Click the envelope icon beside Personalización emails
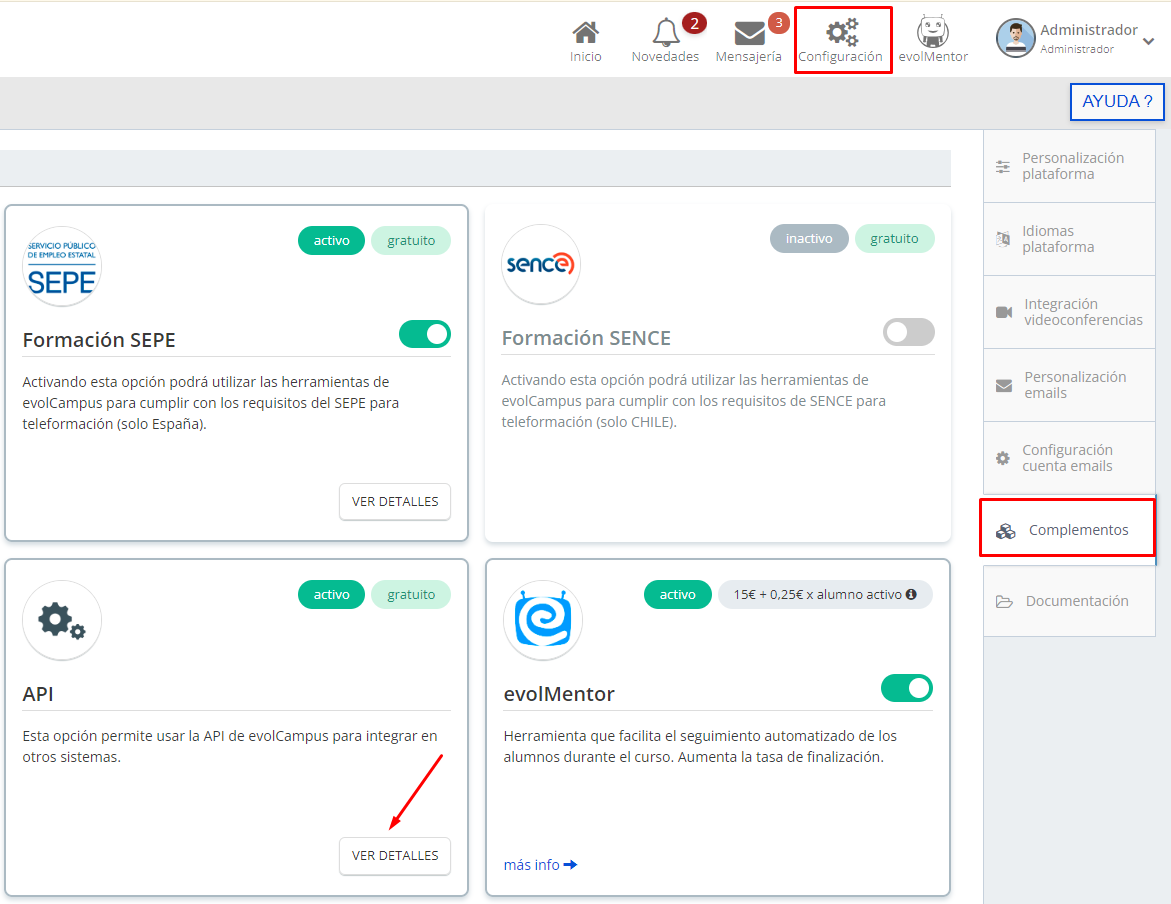 point(1004,386)
